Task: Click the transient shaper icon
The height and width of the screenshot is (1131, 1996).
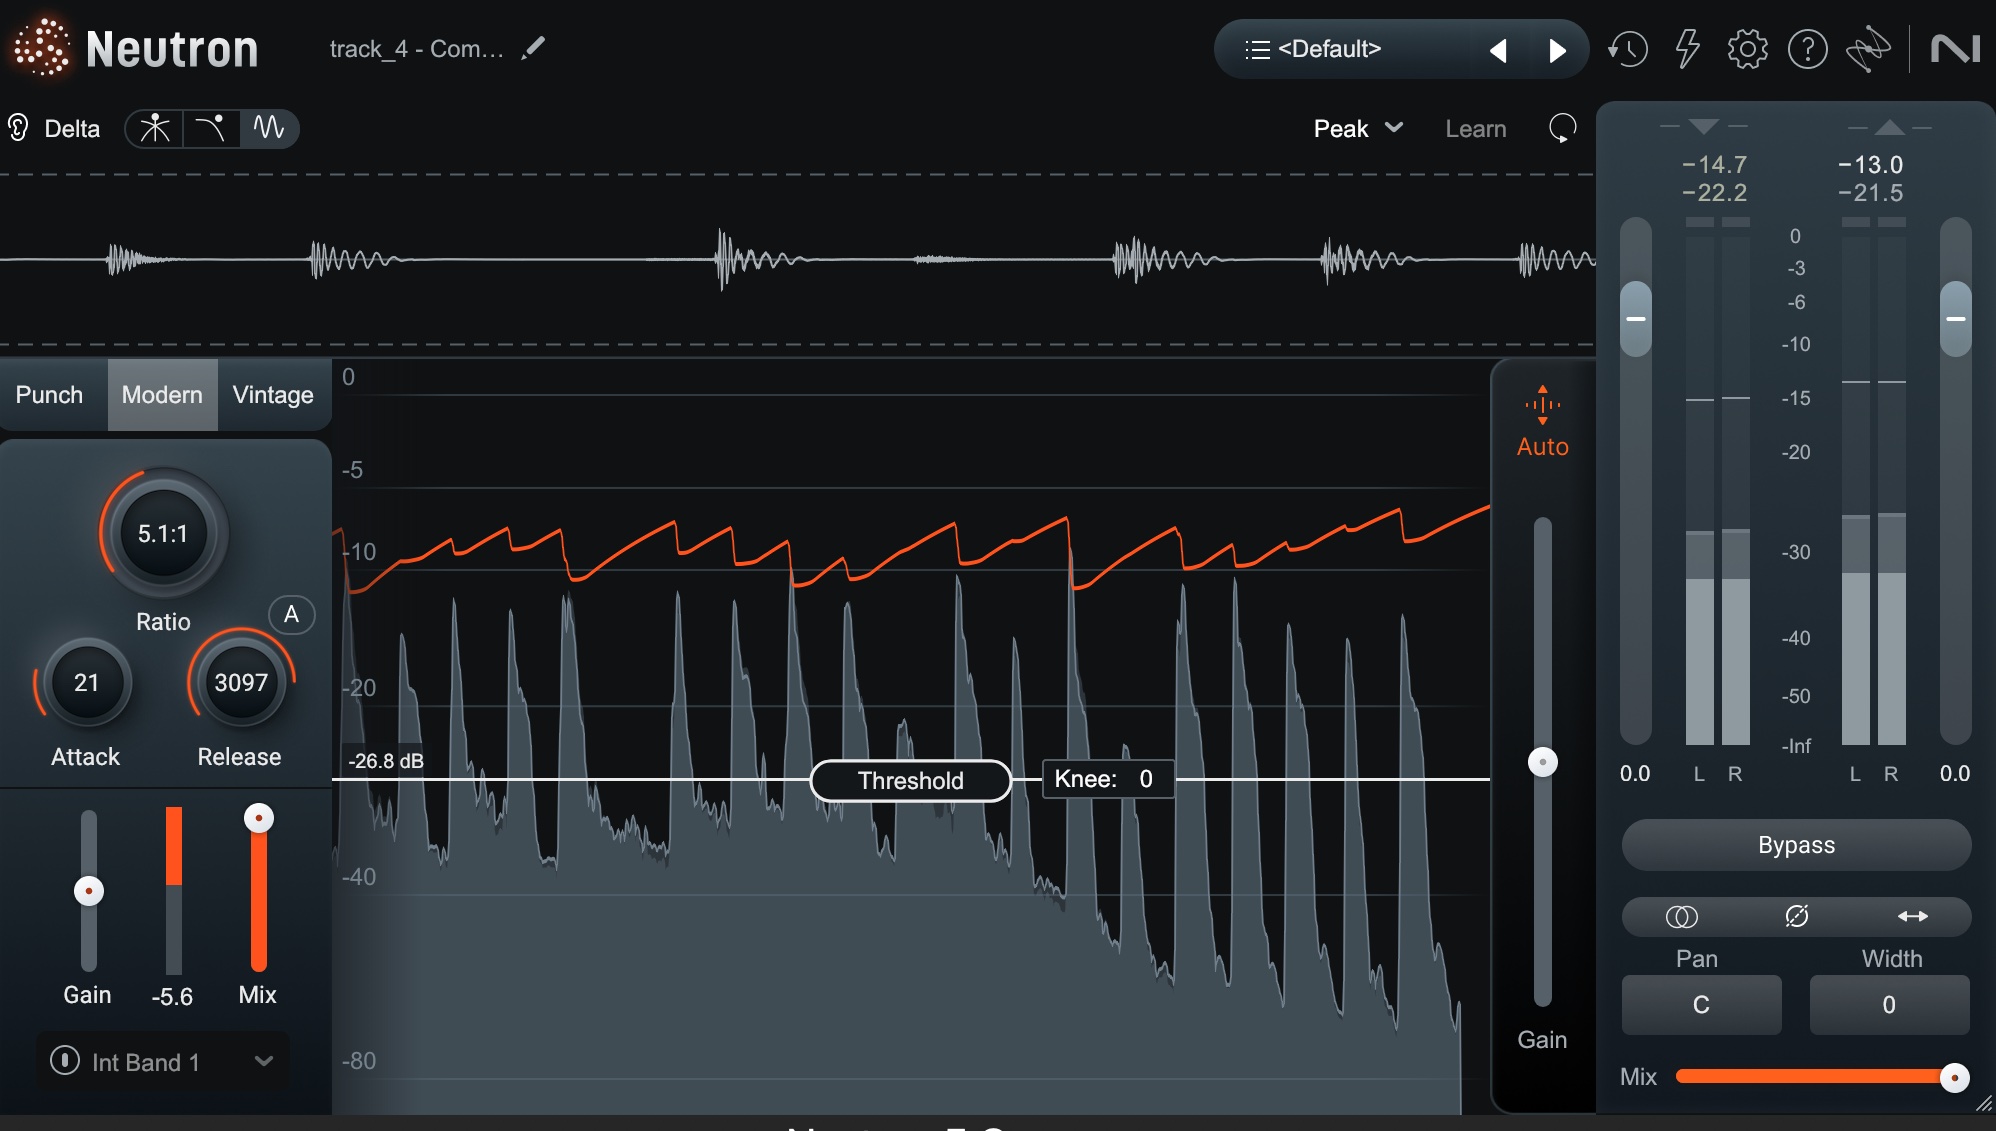Action: coord(211,127)
